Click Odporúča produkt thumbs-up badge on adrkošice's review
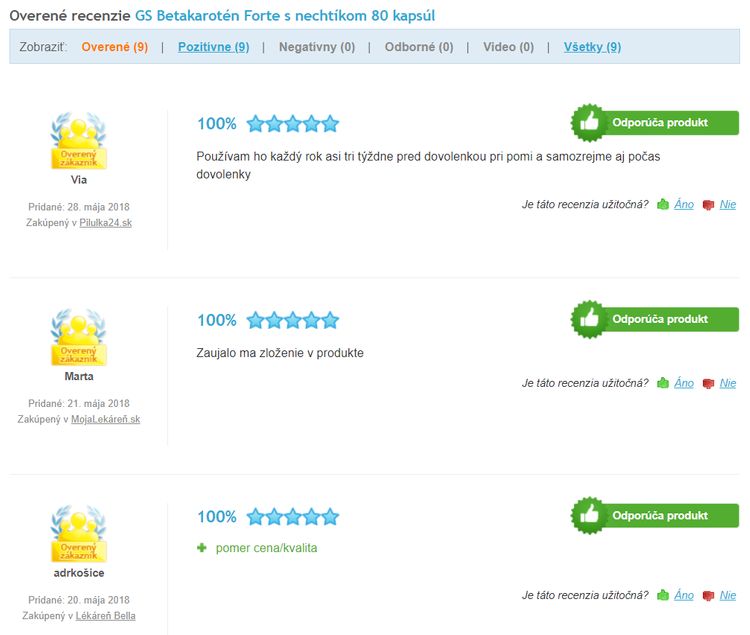The height and width of the screenshot is (635, 750). click(x=655, y=516)
